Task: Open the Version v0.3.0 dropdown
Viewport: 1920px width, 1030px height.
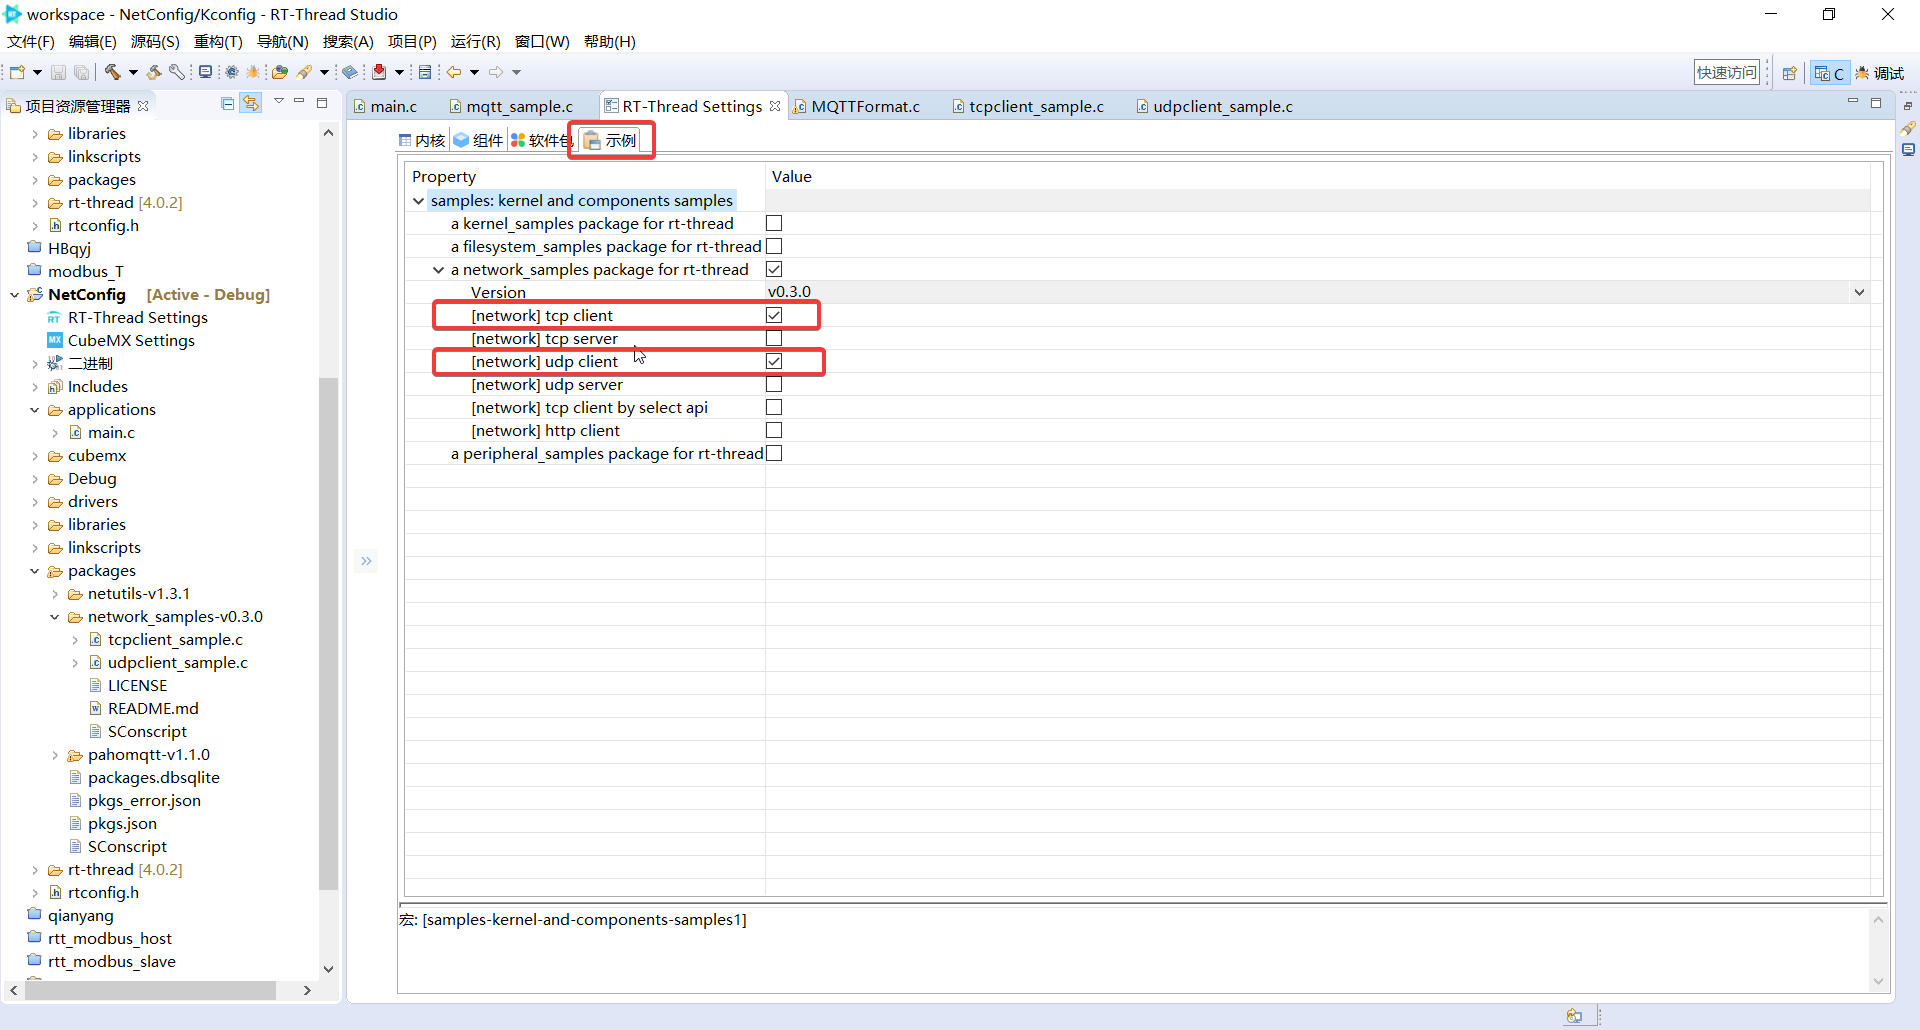Action: pyautogui.click(x=1859, y=292)
